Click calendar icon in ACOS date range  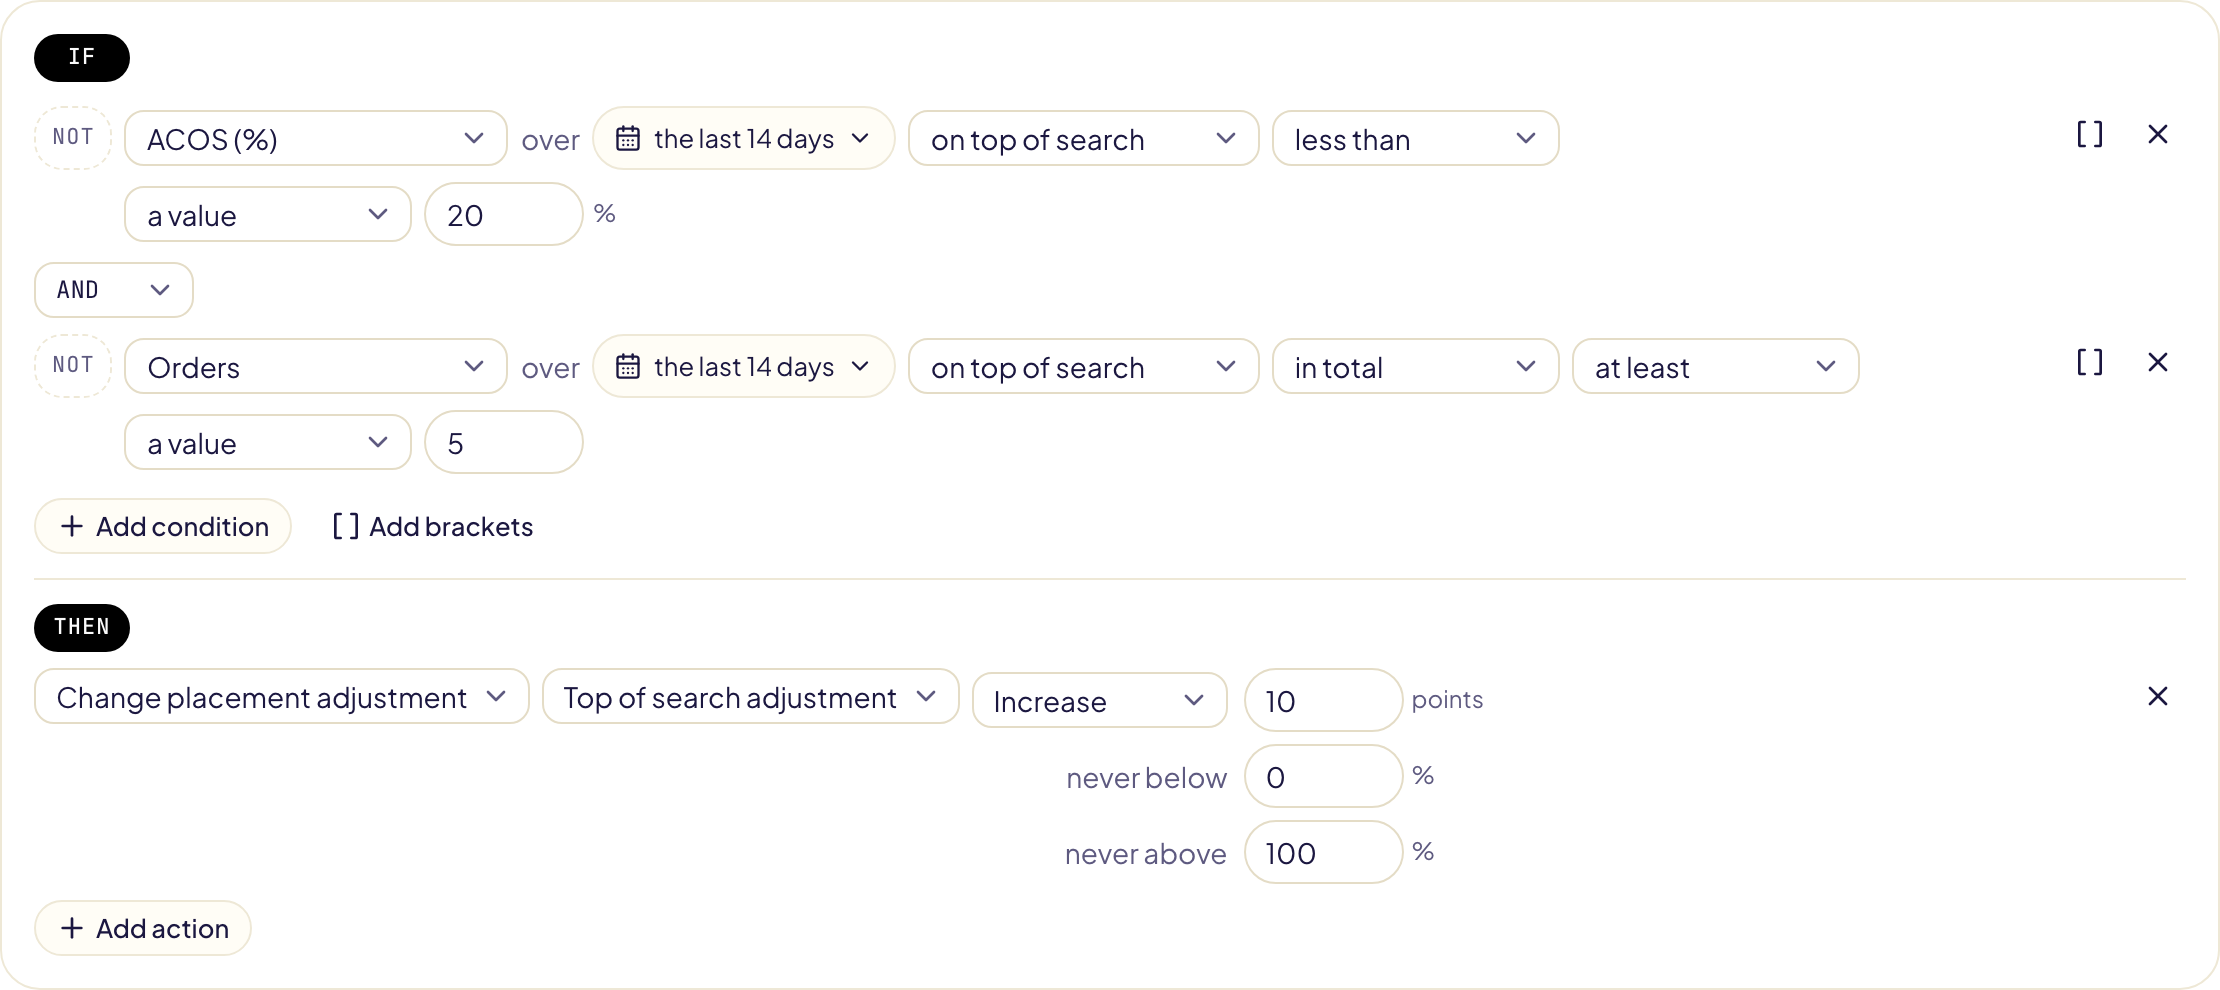coord(628,138)
